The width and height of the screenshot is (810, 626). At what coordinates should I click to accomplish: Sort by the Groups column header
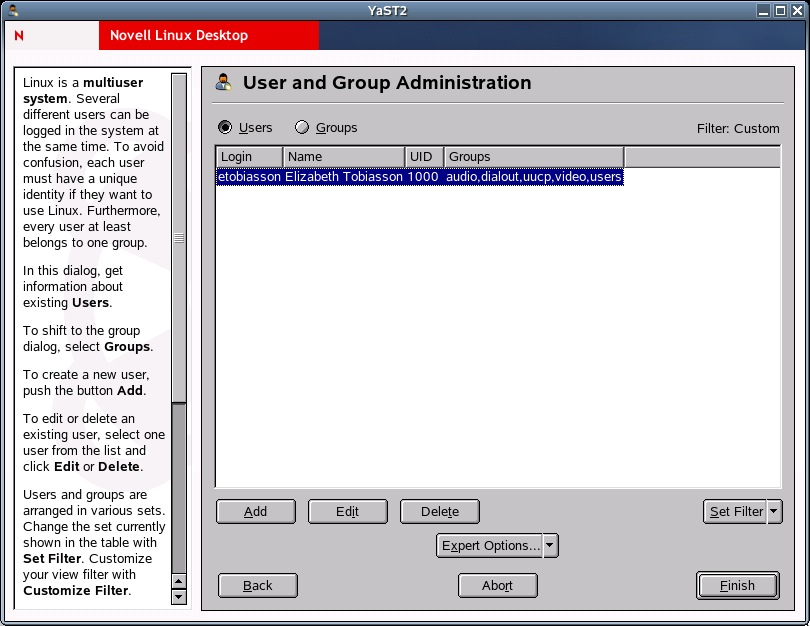534,156
